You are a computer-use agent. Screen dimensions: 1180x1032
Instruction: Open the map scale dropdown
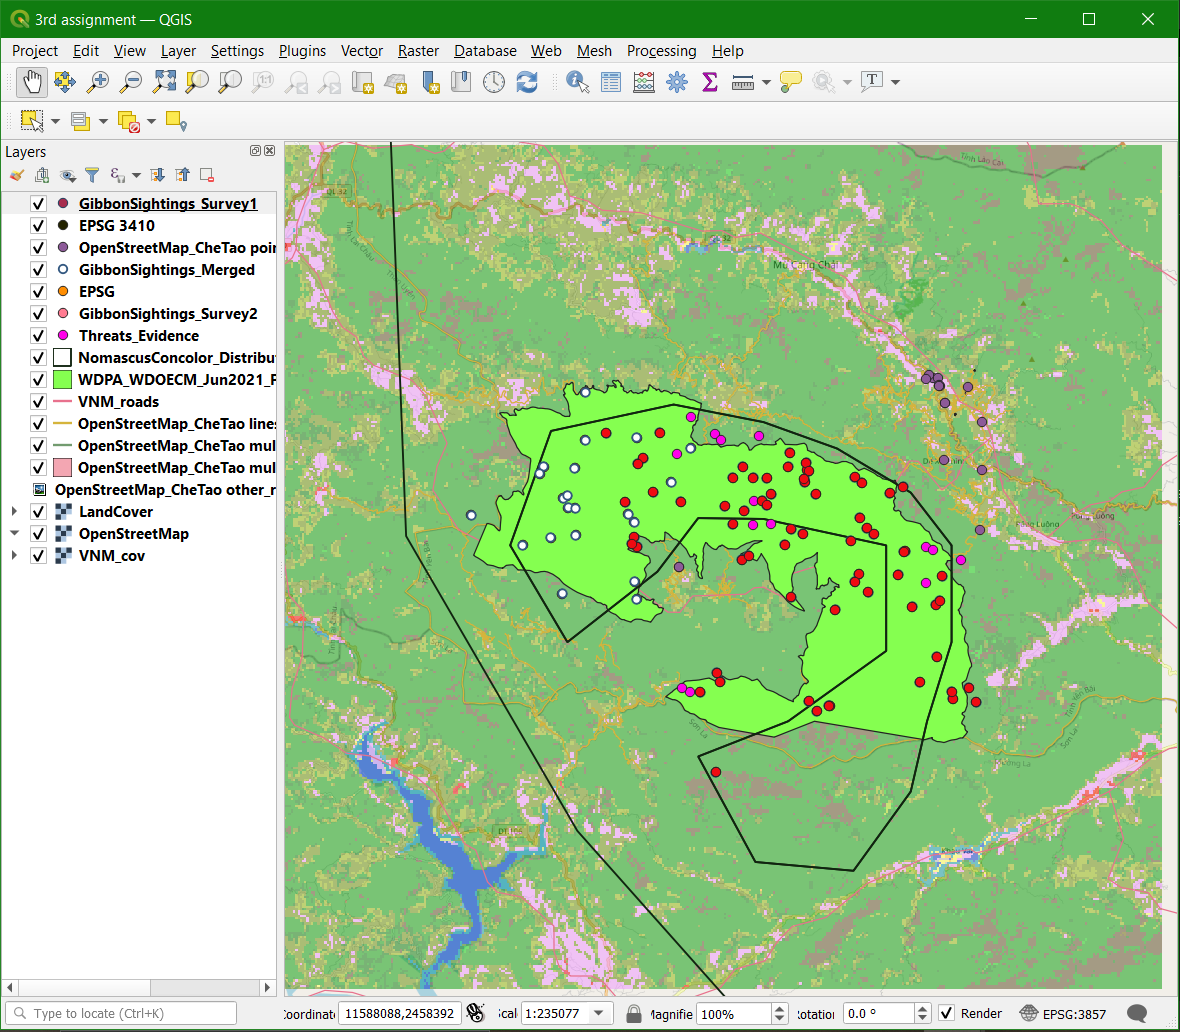tap(599, 1013)
